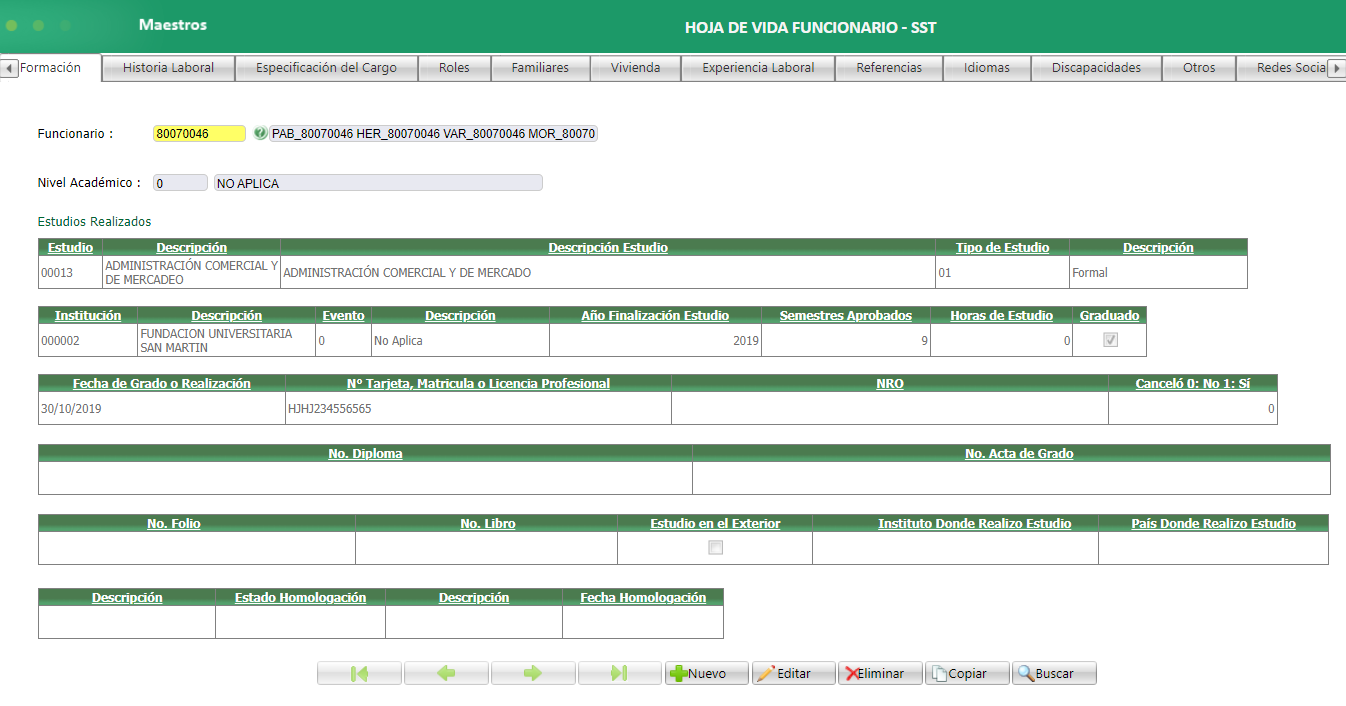1346x706 pixels.
Task: Toggle Estudio en el Exterior checkbox
Action: coord(715,547)
